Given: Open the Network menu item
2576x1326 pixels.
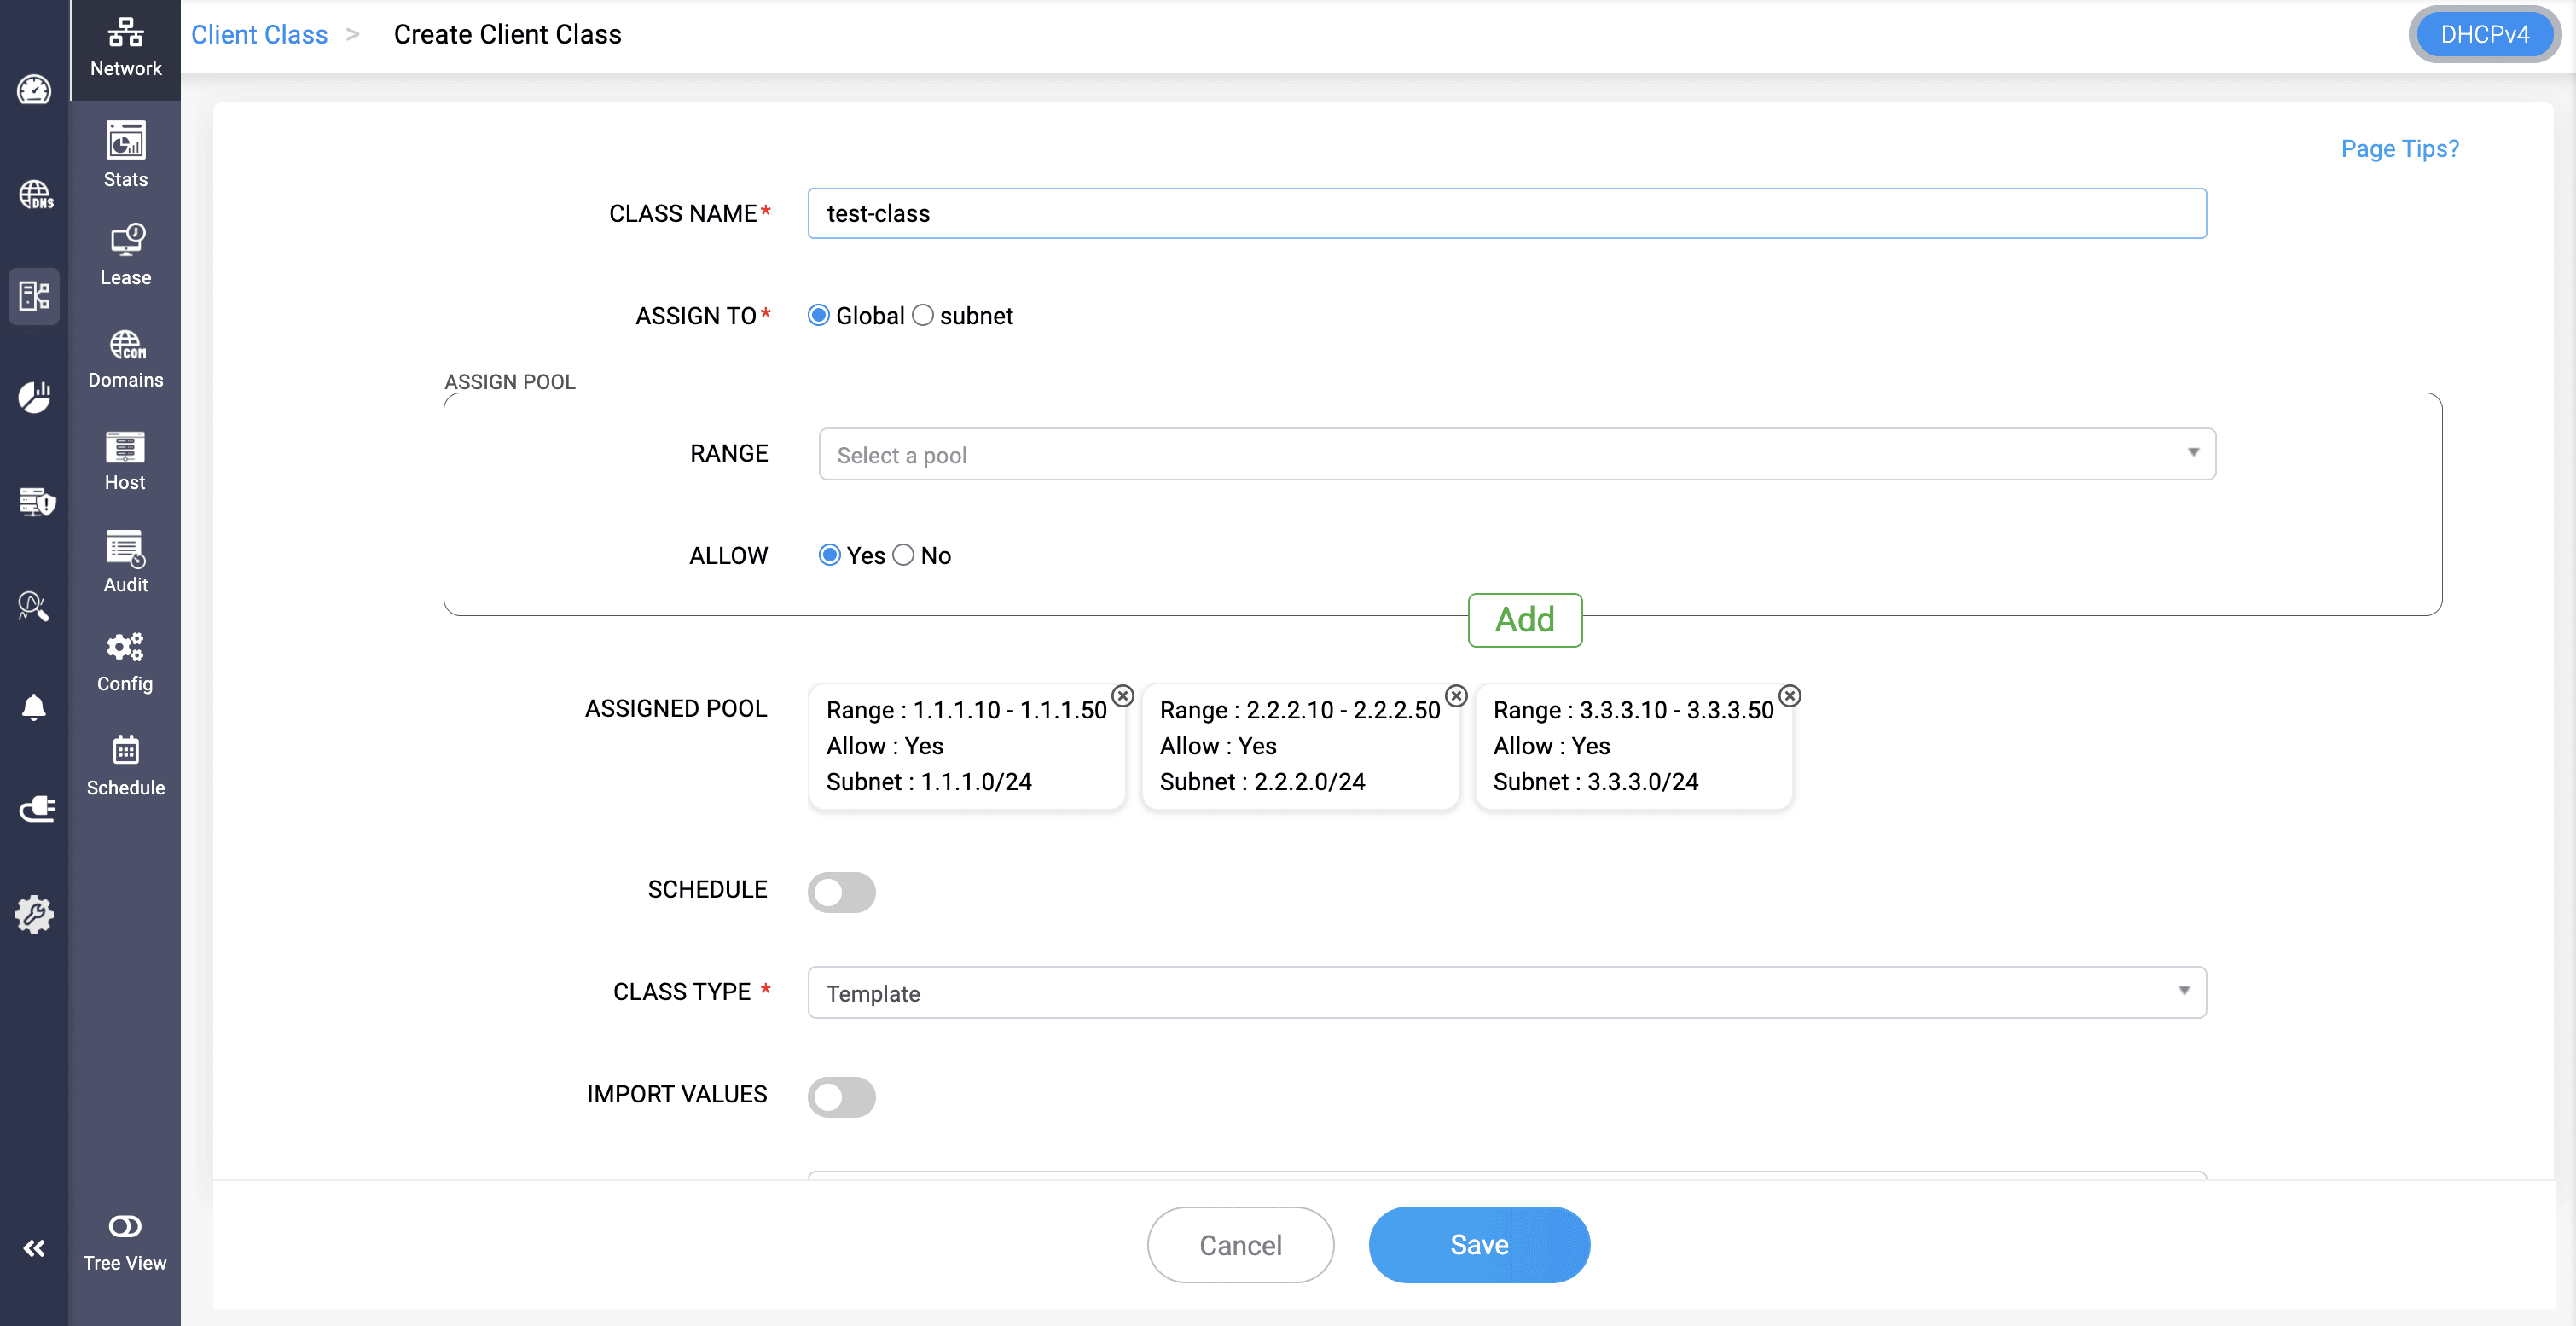Looking at the screenshot, I should point(125,48).
